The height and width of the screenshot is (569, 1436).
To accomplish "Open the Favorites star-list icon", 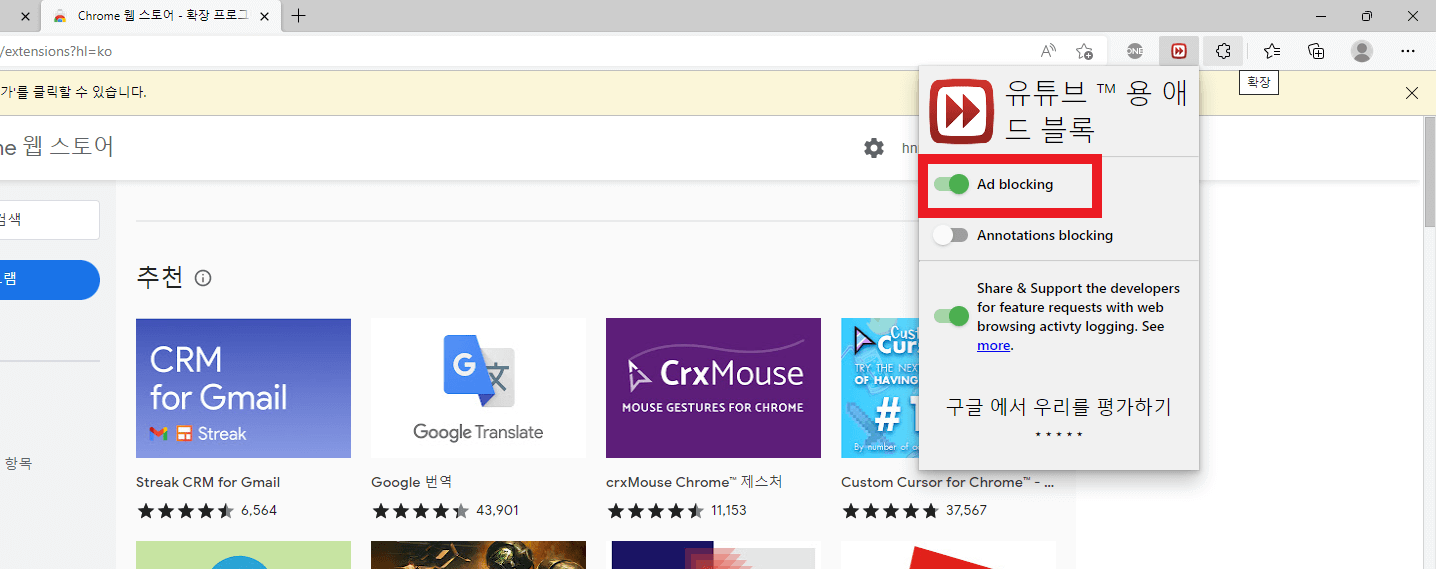I will coord(1272,51).
